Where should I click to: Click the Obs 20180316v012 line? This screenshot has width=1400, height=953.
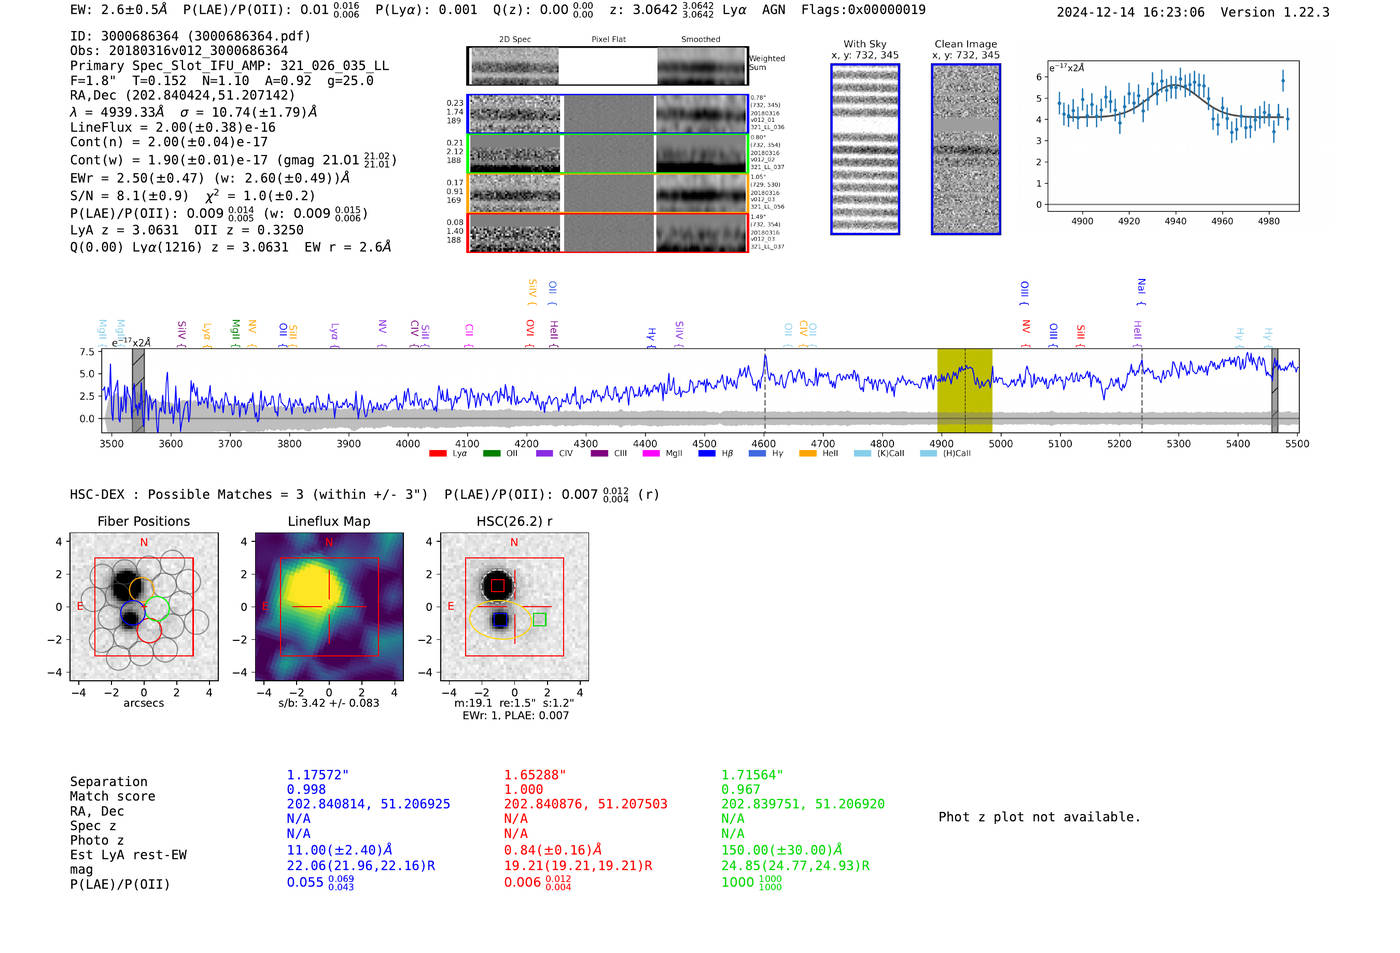179,51
